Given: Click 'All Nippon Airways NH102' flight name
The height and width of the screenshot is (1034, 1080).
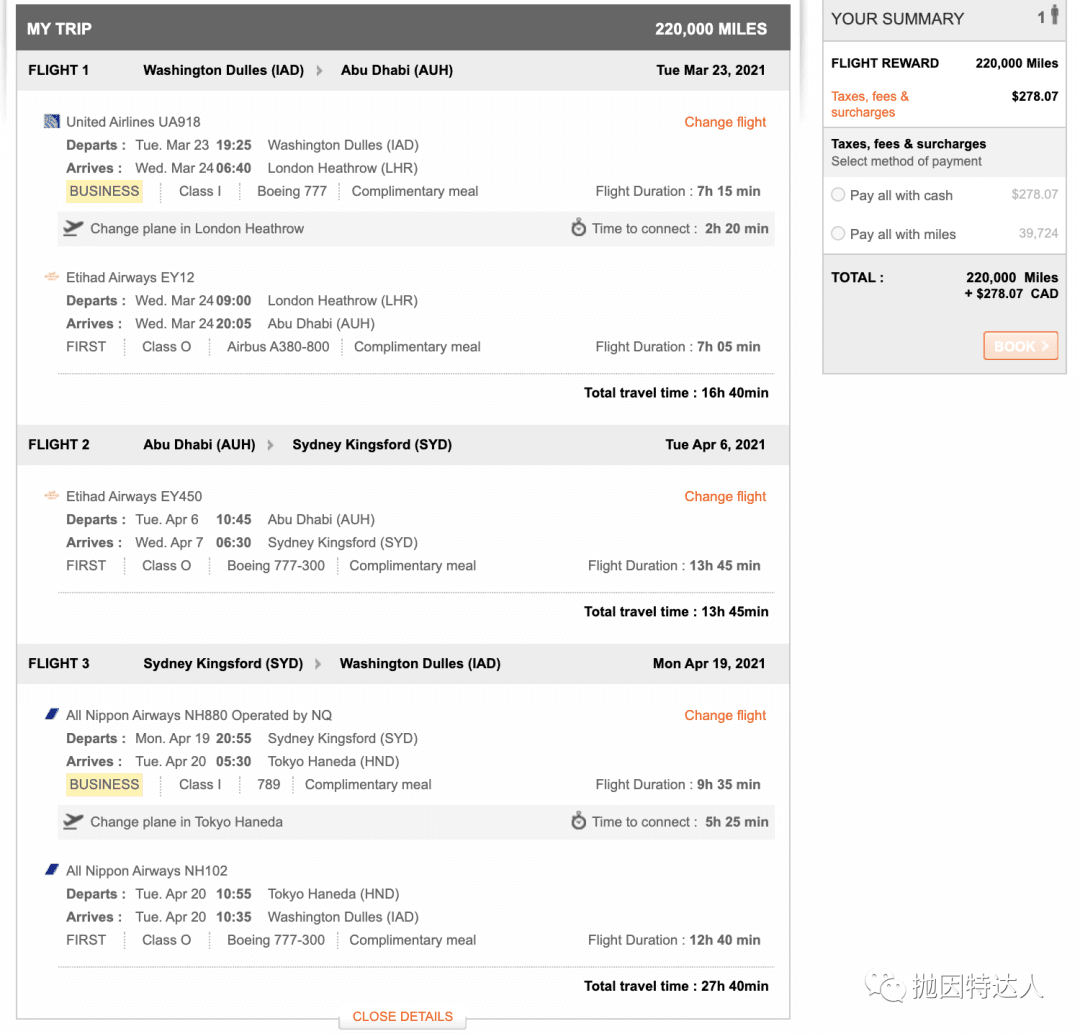Looking at the screenshot, I should pyautogui.click(x=147, y=871).
